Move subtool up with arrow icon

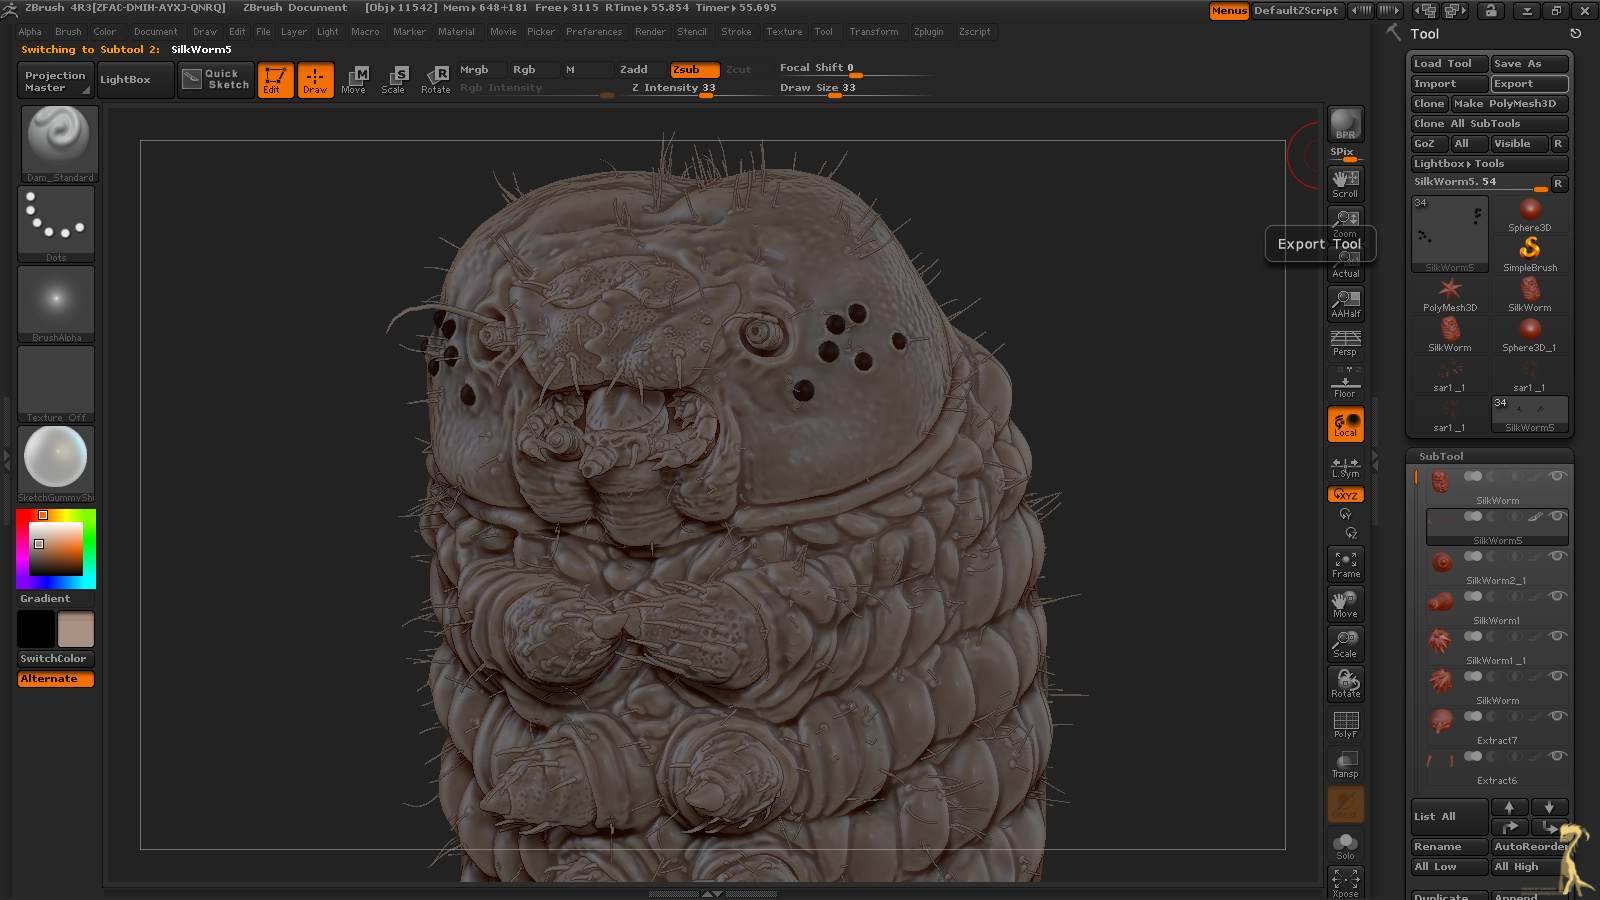(1510, 807)
